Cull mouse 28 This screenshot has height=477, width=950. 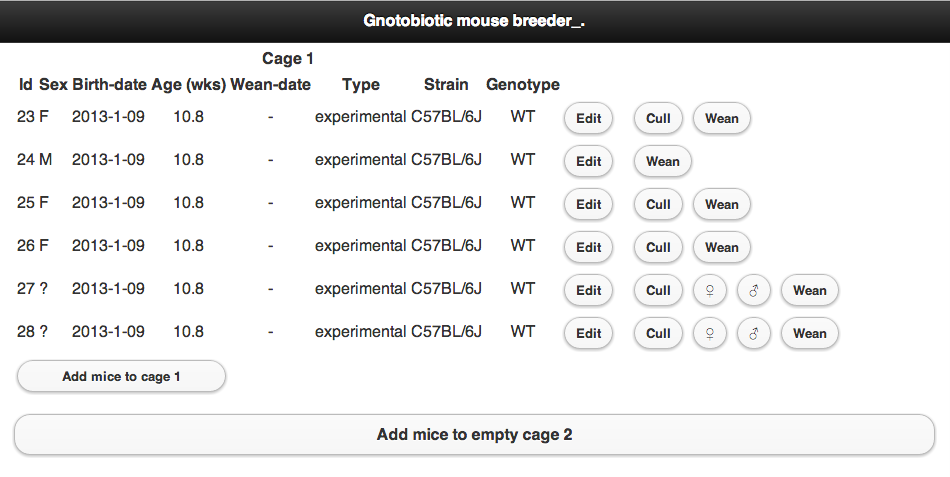coord(658,334)
